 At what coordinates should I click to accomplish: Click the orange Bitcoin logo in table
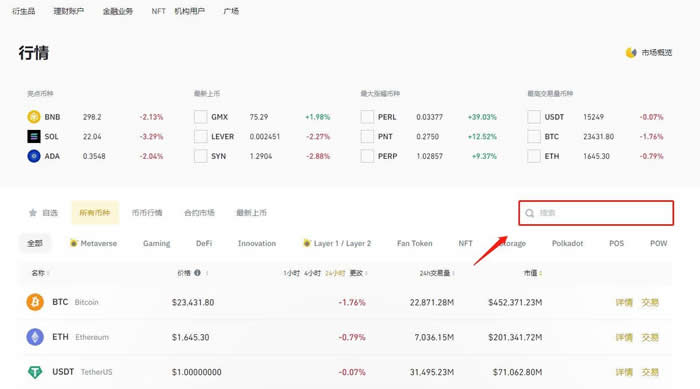click(x=35, y=302)
